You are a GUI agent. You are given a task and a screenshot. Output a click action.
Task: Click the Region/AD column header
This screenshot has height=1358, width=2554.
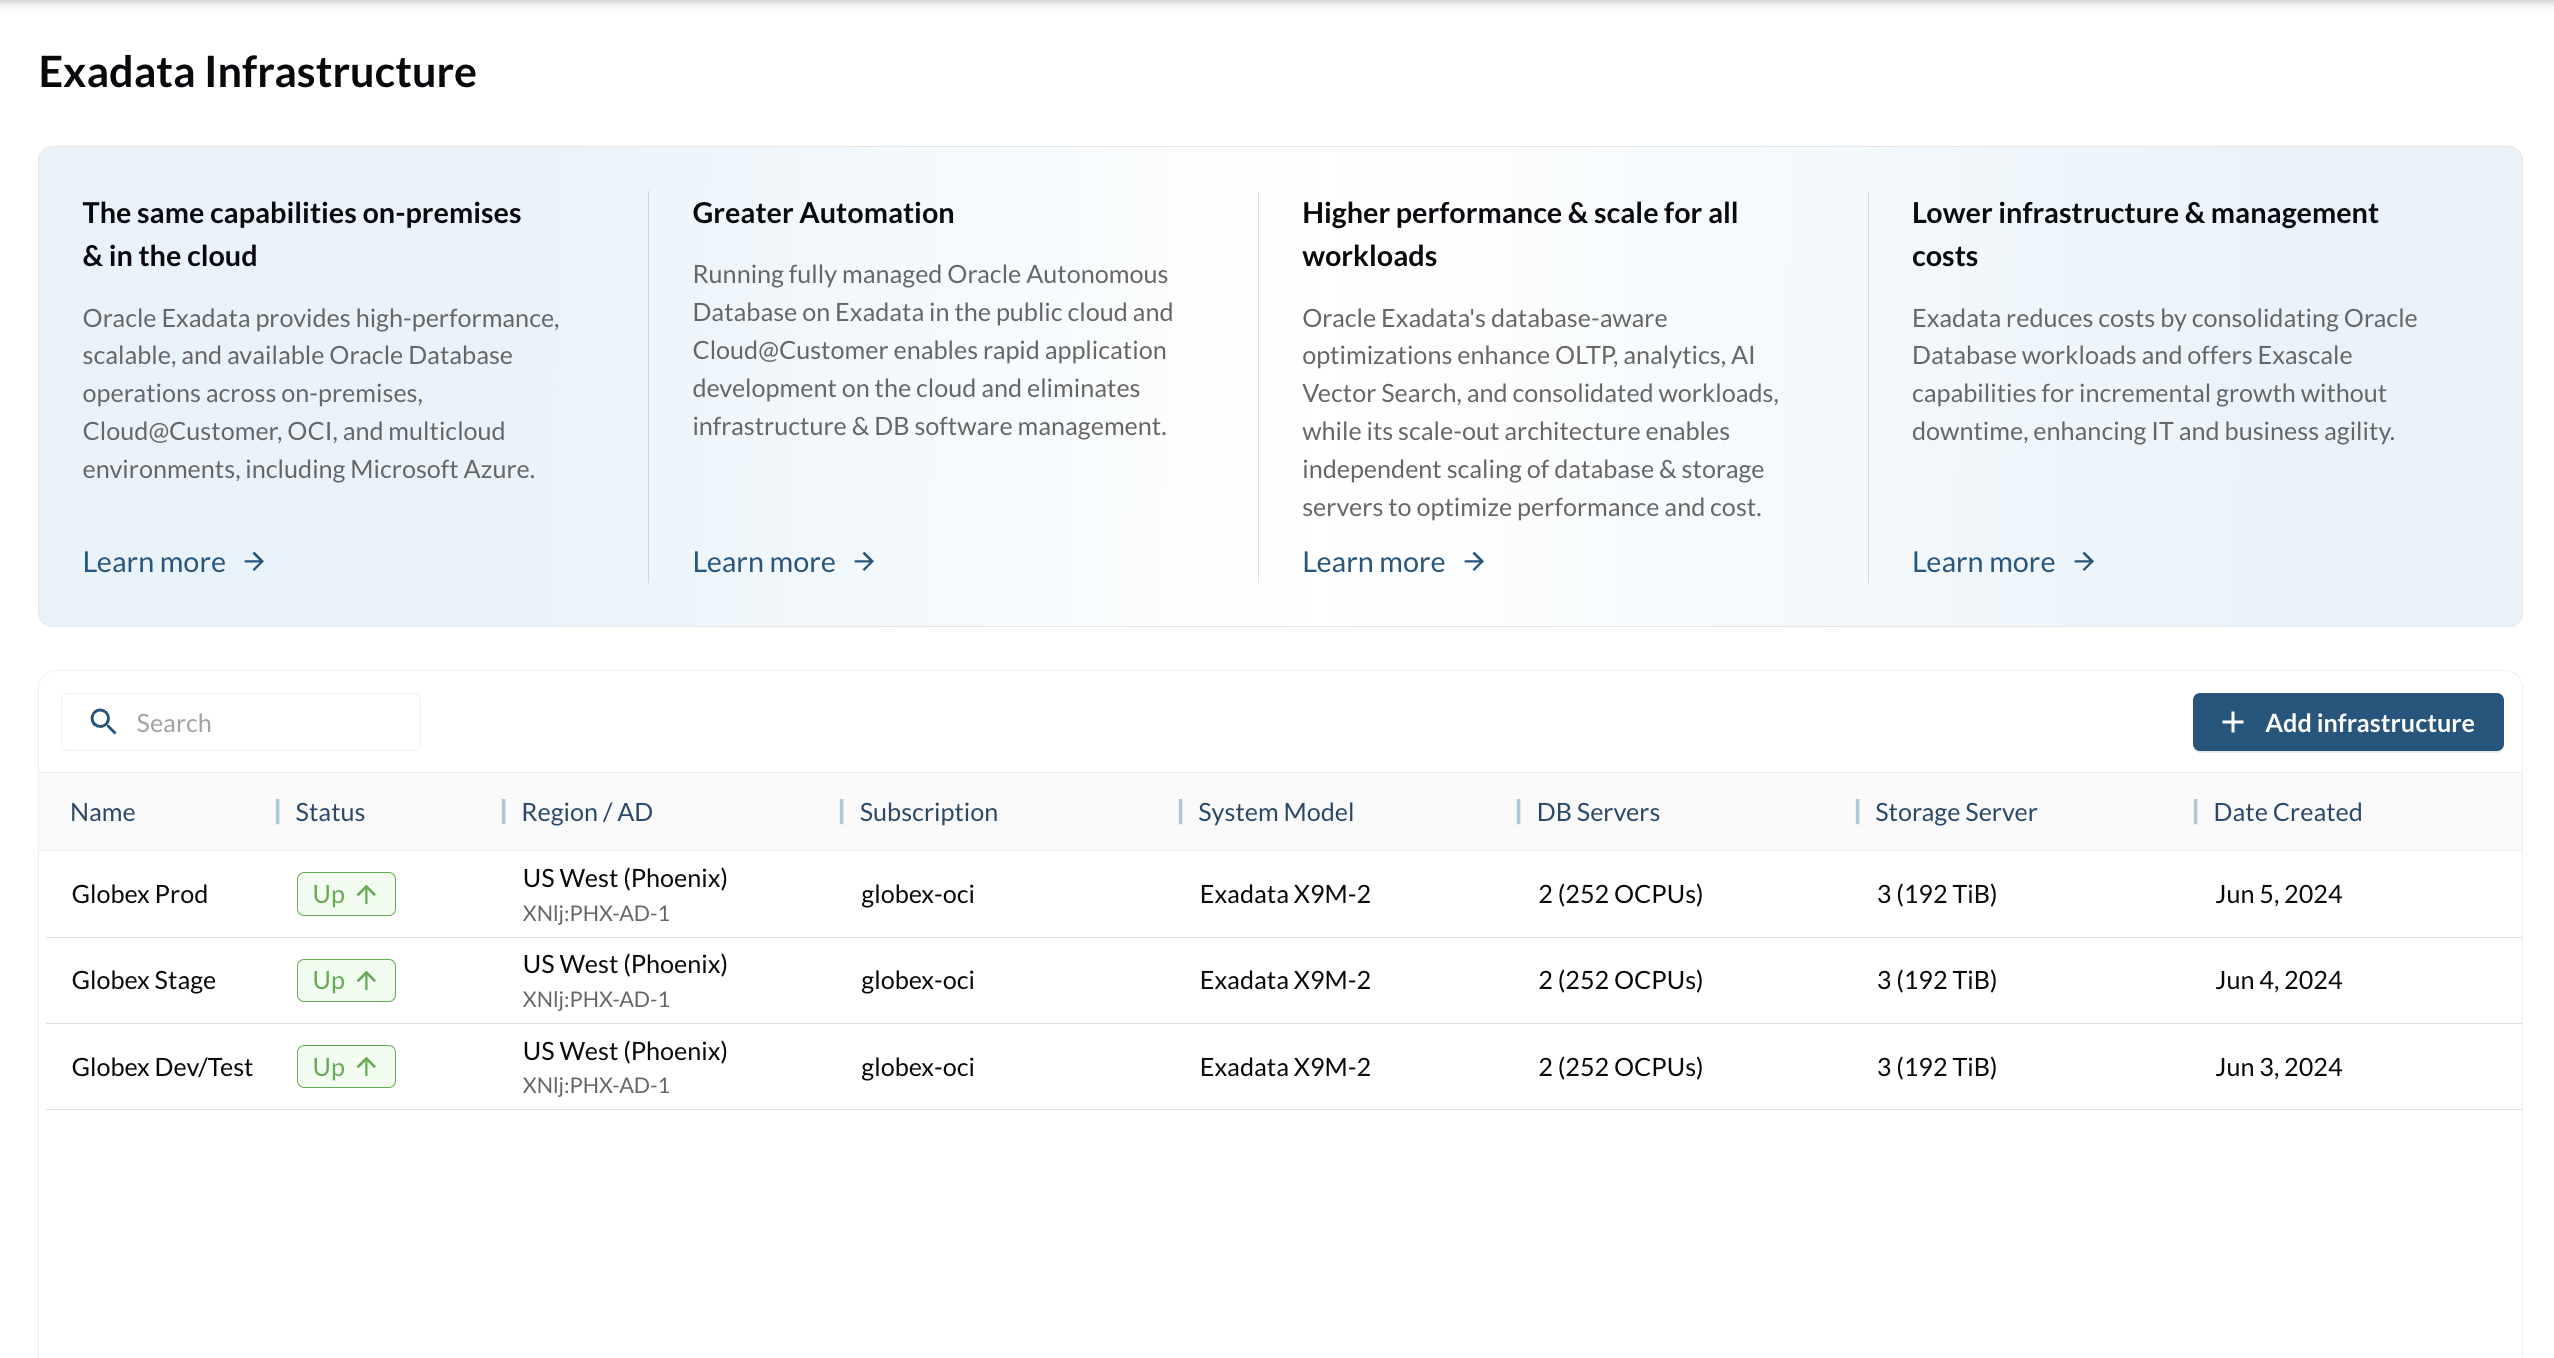(588, 811)
